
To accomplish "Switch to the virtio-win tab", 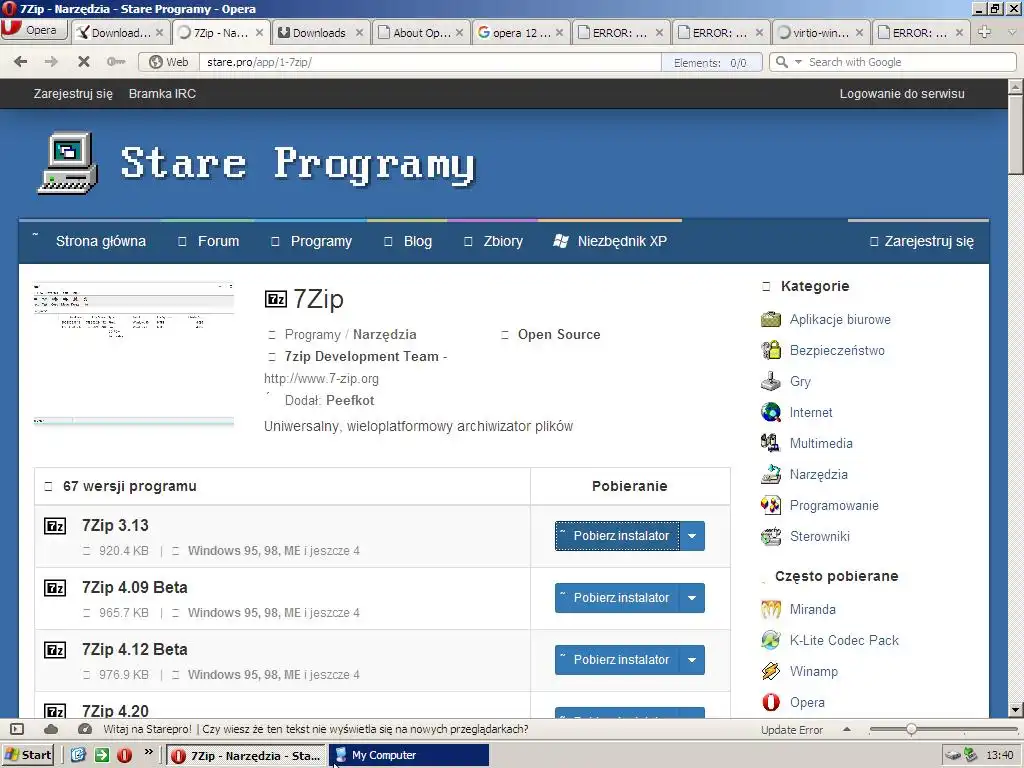I will (821, 33).
